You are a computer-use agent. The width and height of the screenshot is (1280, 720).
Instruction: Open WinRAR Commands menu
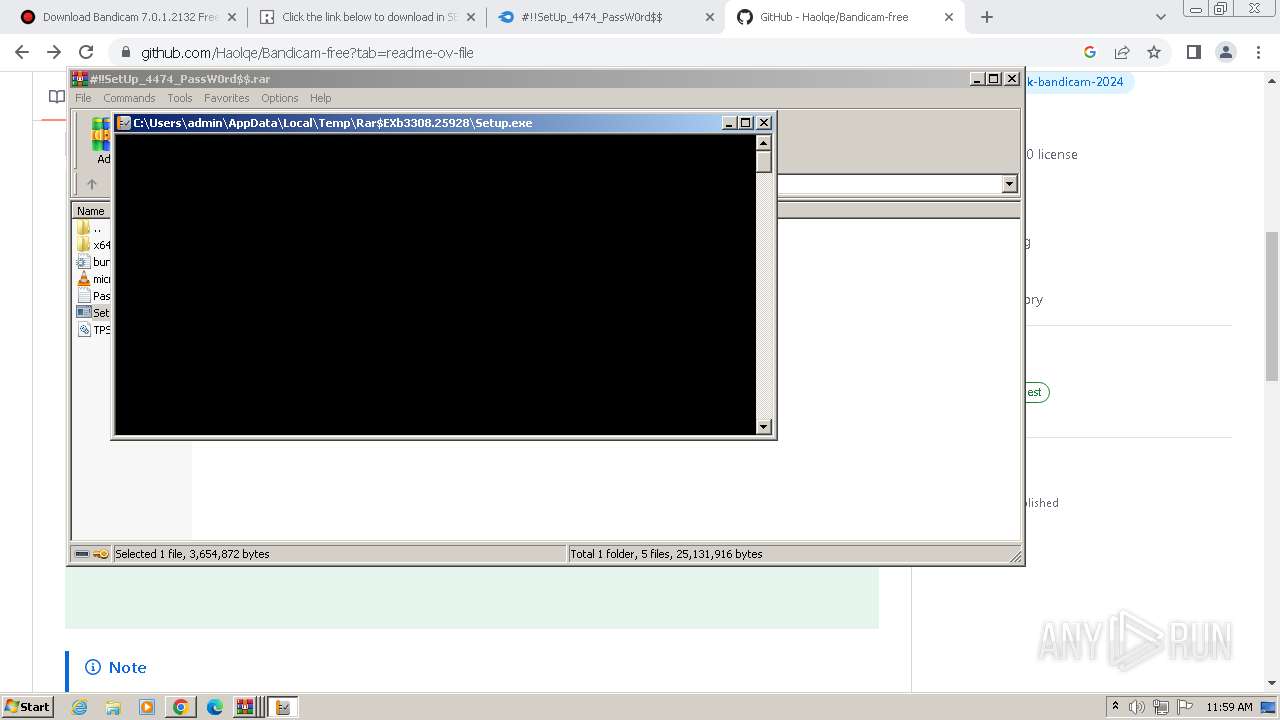tap(129, 98)
